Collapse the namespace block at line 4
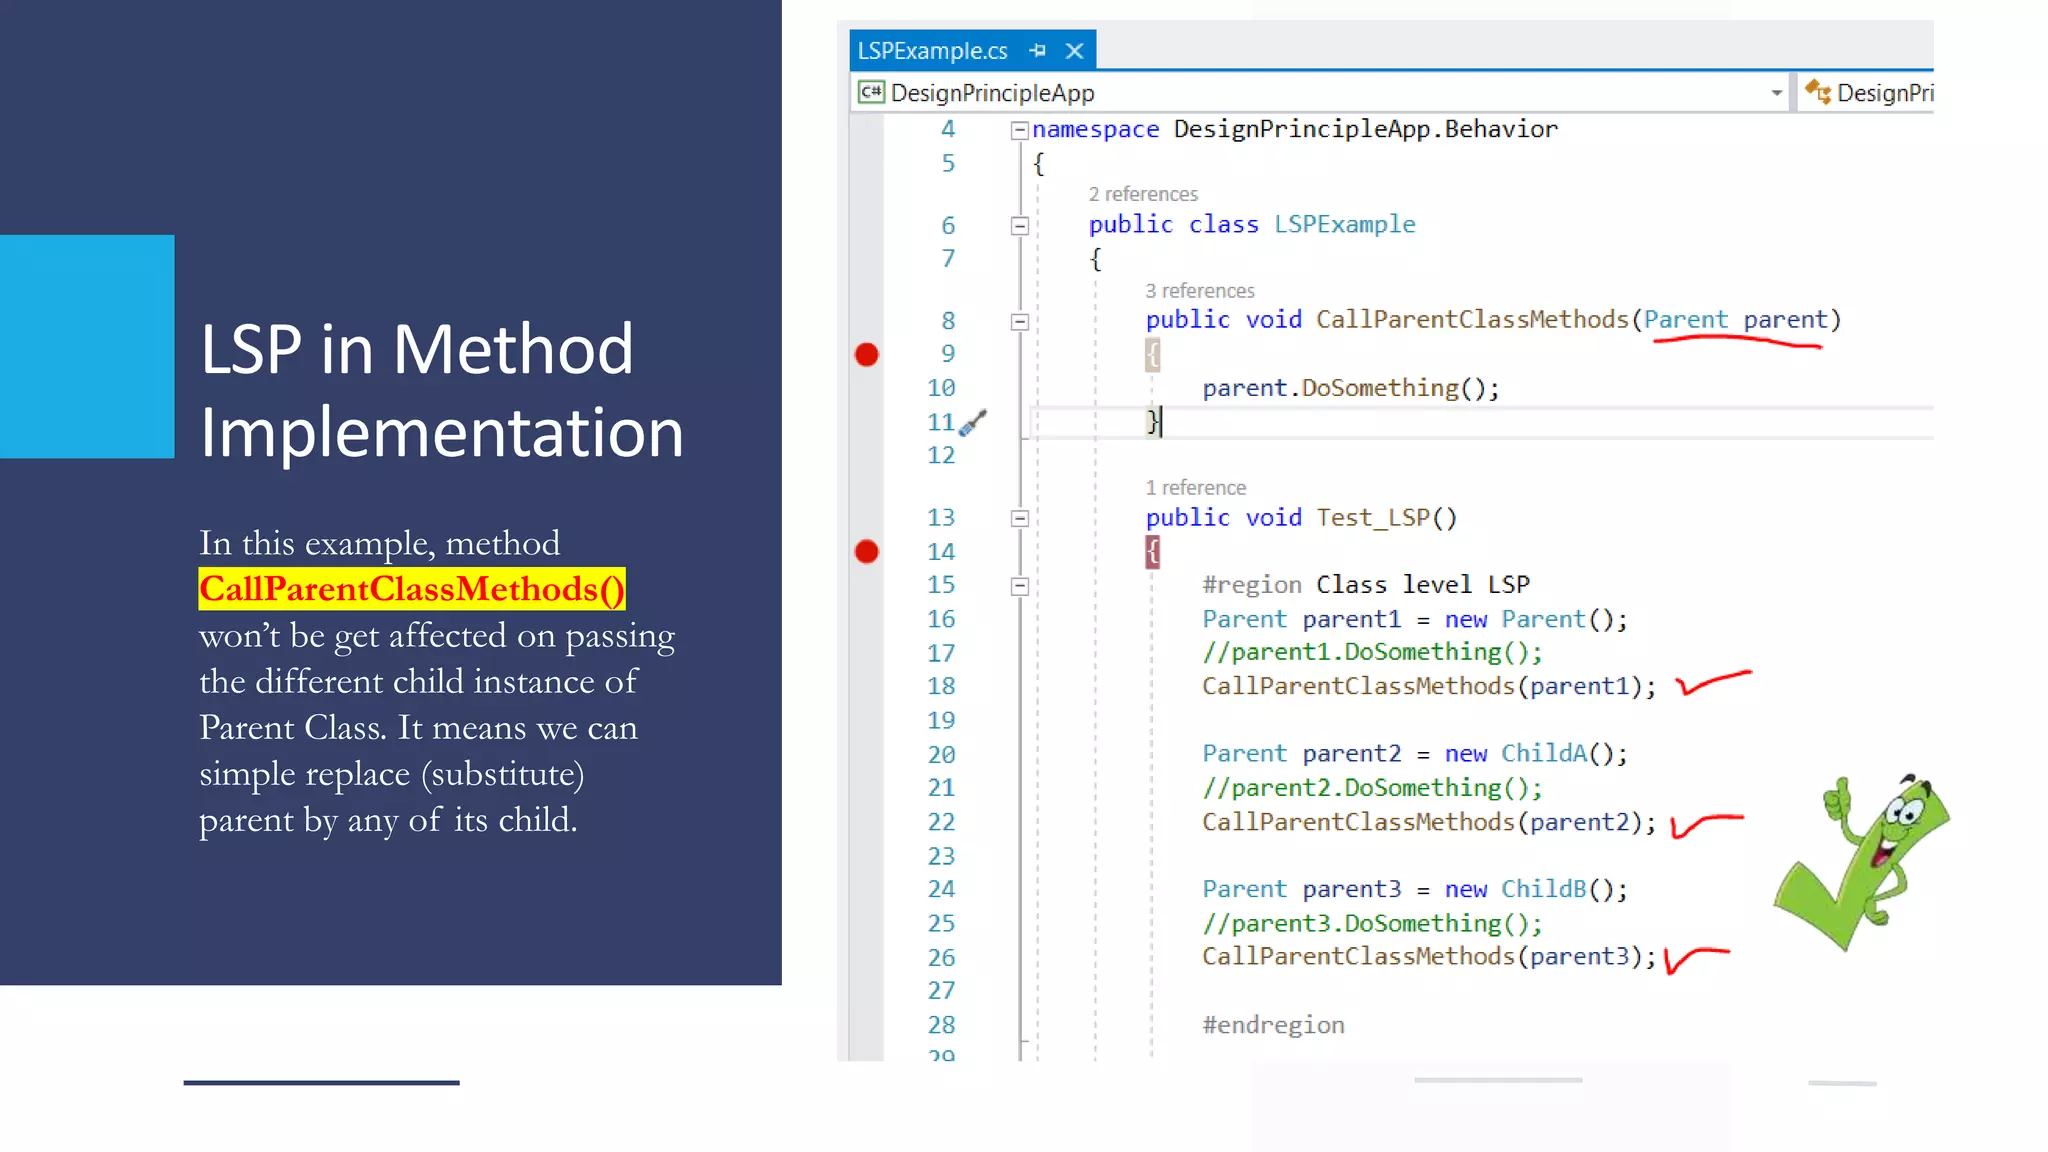Viewport: 2048px width, 1152px height. [1019, 130]
